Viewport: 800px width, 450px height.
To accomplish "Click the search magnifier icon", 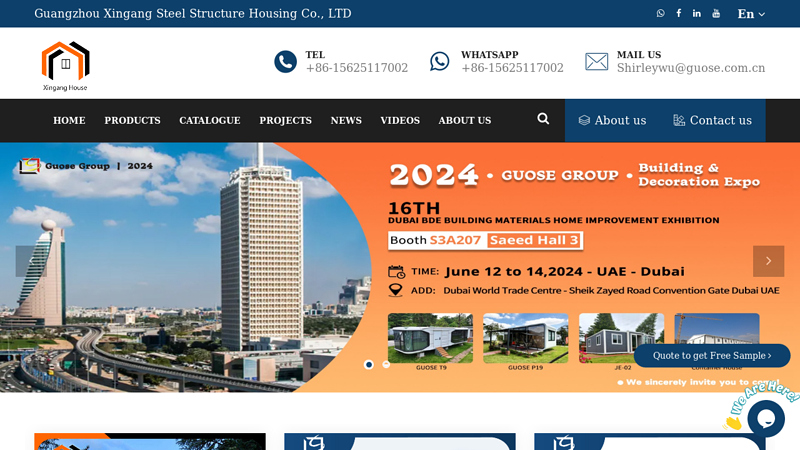I will (543, 119).
